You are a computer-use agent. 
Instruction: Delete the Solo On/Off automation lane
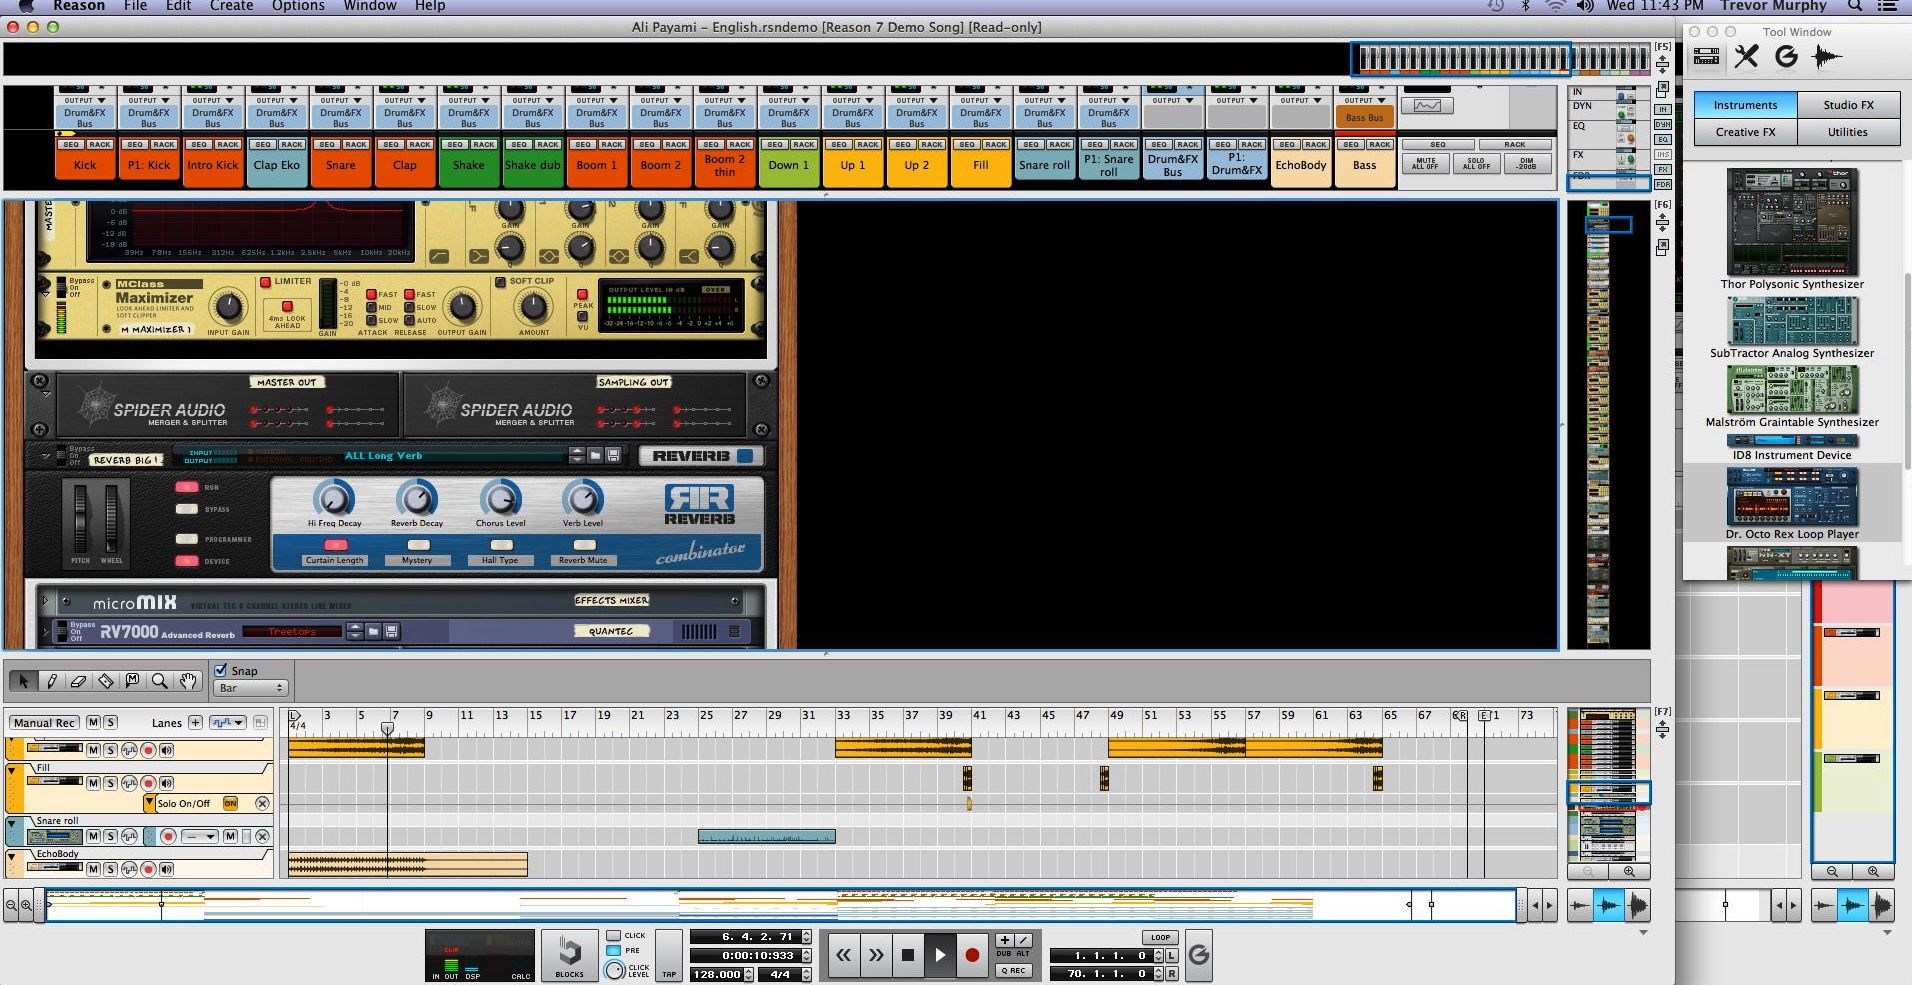tap(262, 803)
